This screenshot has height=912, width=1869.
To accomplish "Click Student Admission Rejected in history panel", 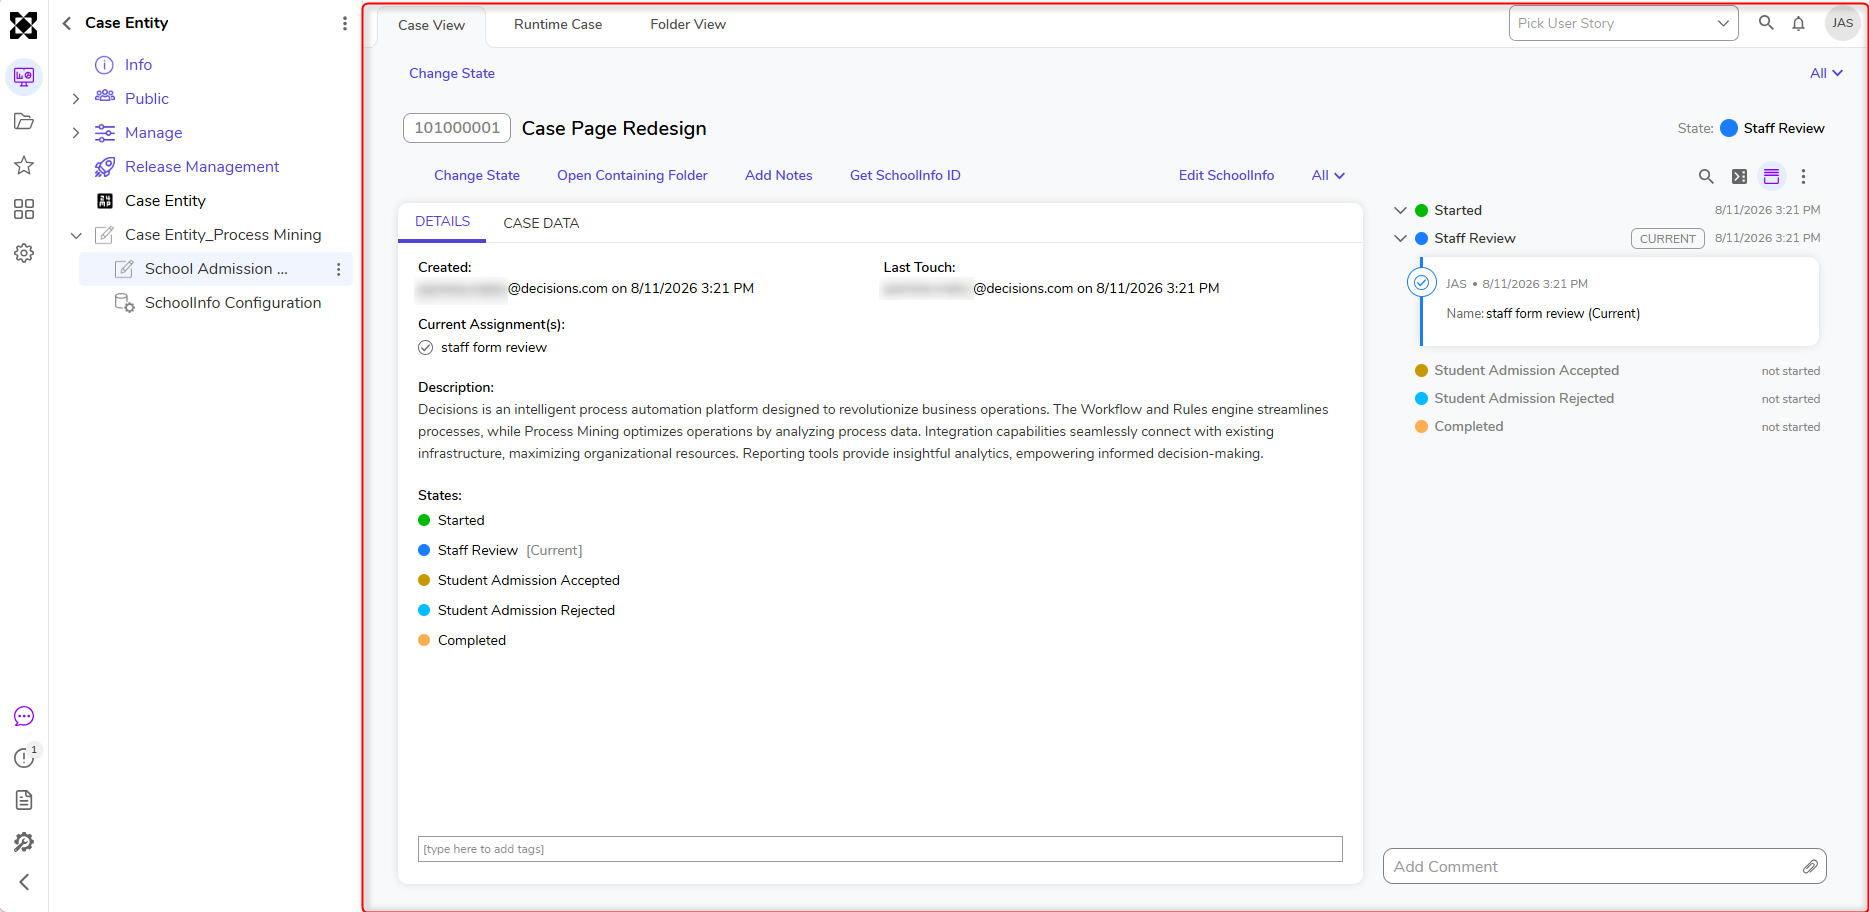I will point(1524,398).
